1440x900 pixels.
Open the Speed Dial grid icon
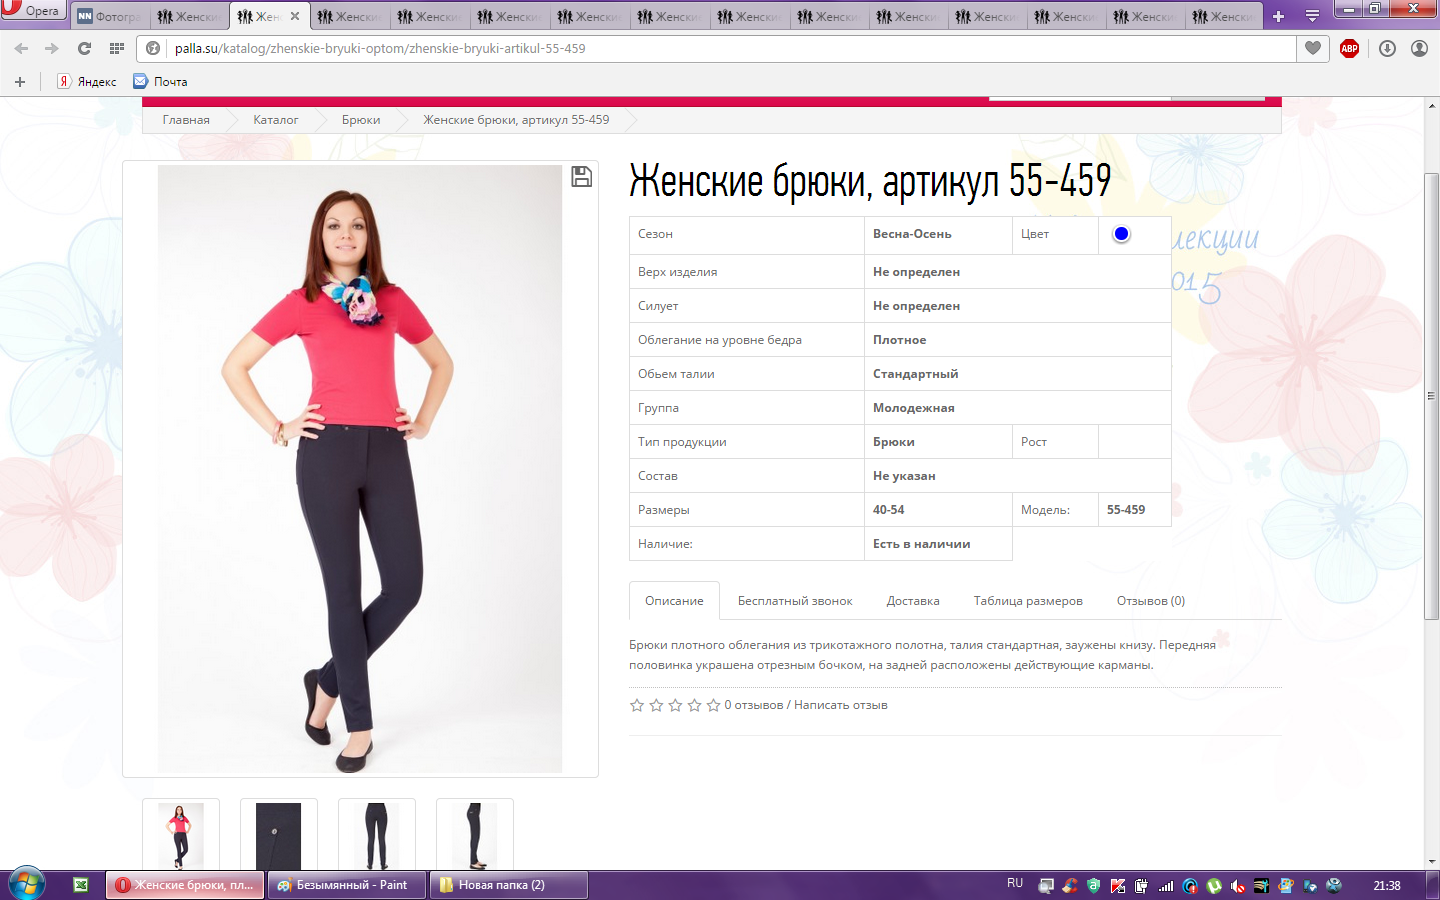(117, 48)
